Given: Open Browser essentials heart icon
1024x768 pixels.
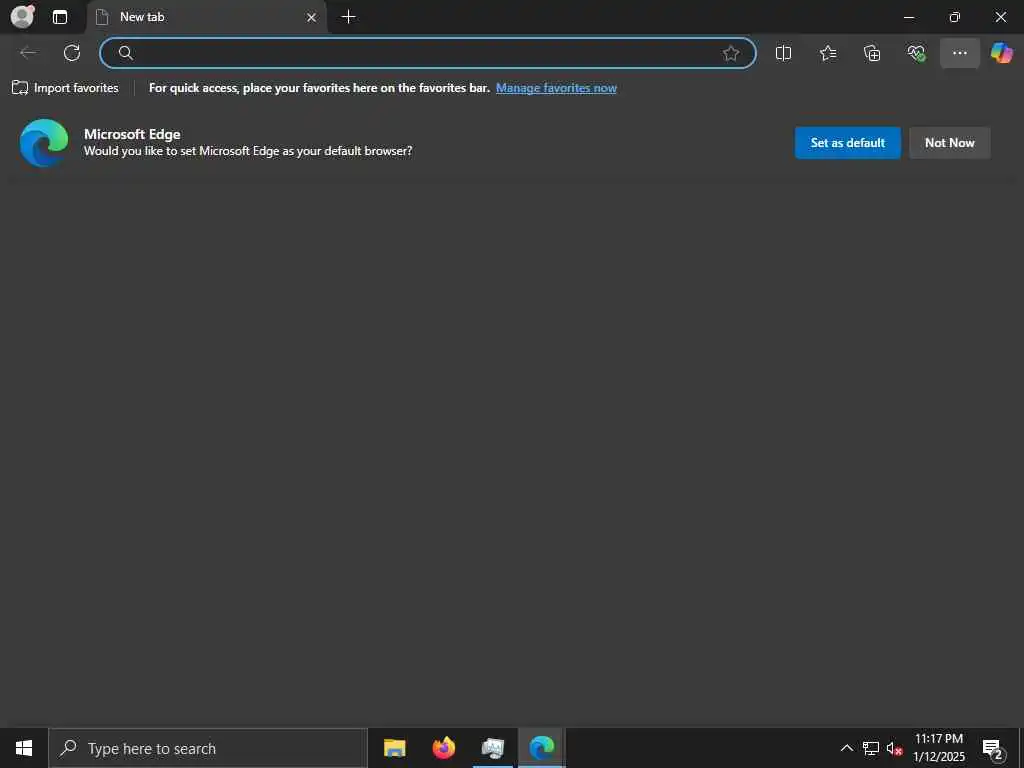Looking at the screenshot, I should [x=916, y=53].
